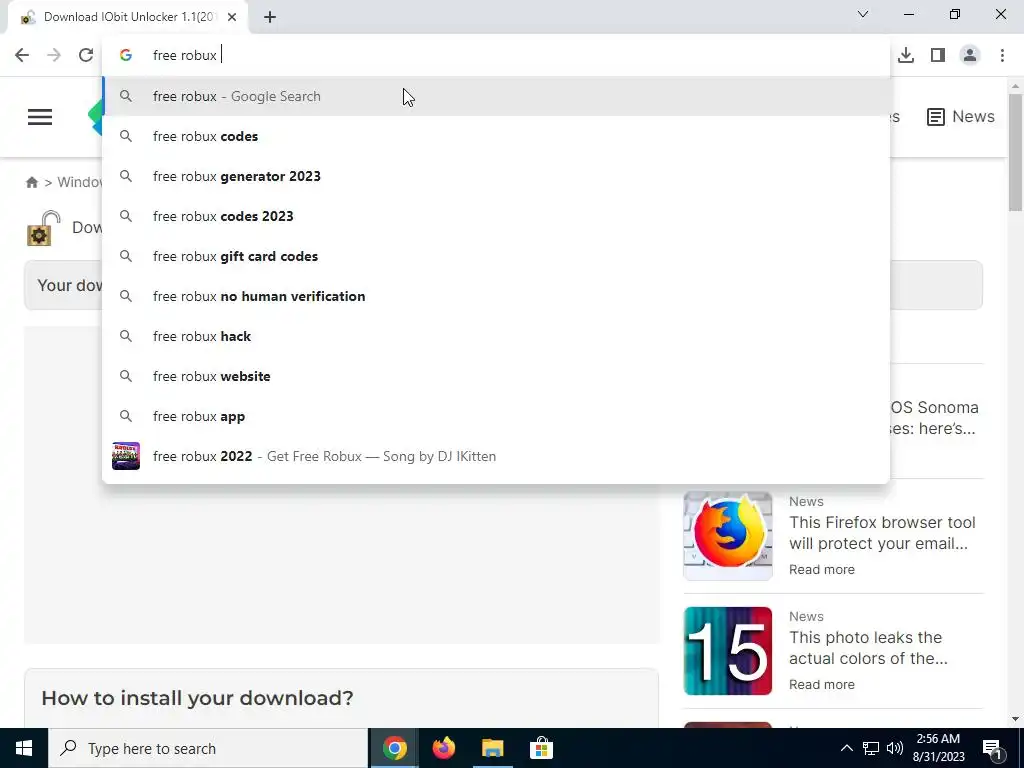
Task: Show hidden system tray icons
Action: (x=846, y=748)
